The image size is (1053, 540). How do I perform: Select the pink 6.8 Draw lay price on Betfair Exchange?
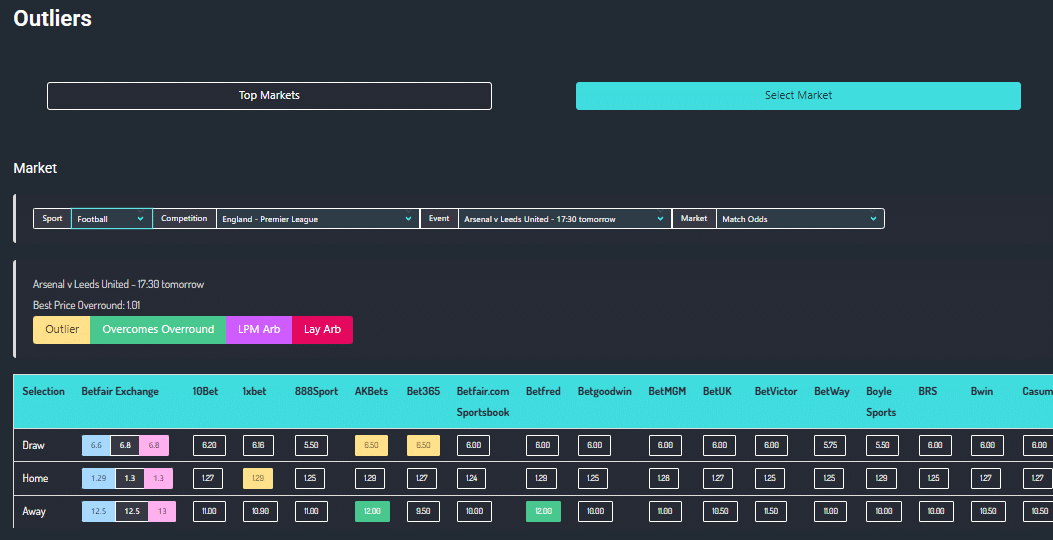[x=154, y=445]
